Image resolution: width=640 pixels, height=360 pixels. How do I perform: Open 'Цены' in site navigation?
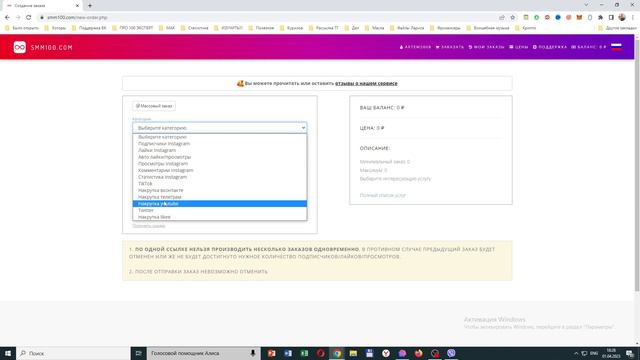tap(518, 47)
